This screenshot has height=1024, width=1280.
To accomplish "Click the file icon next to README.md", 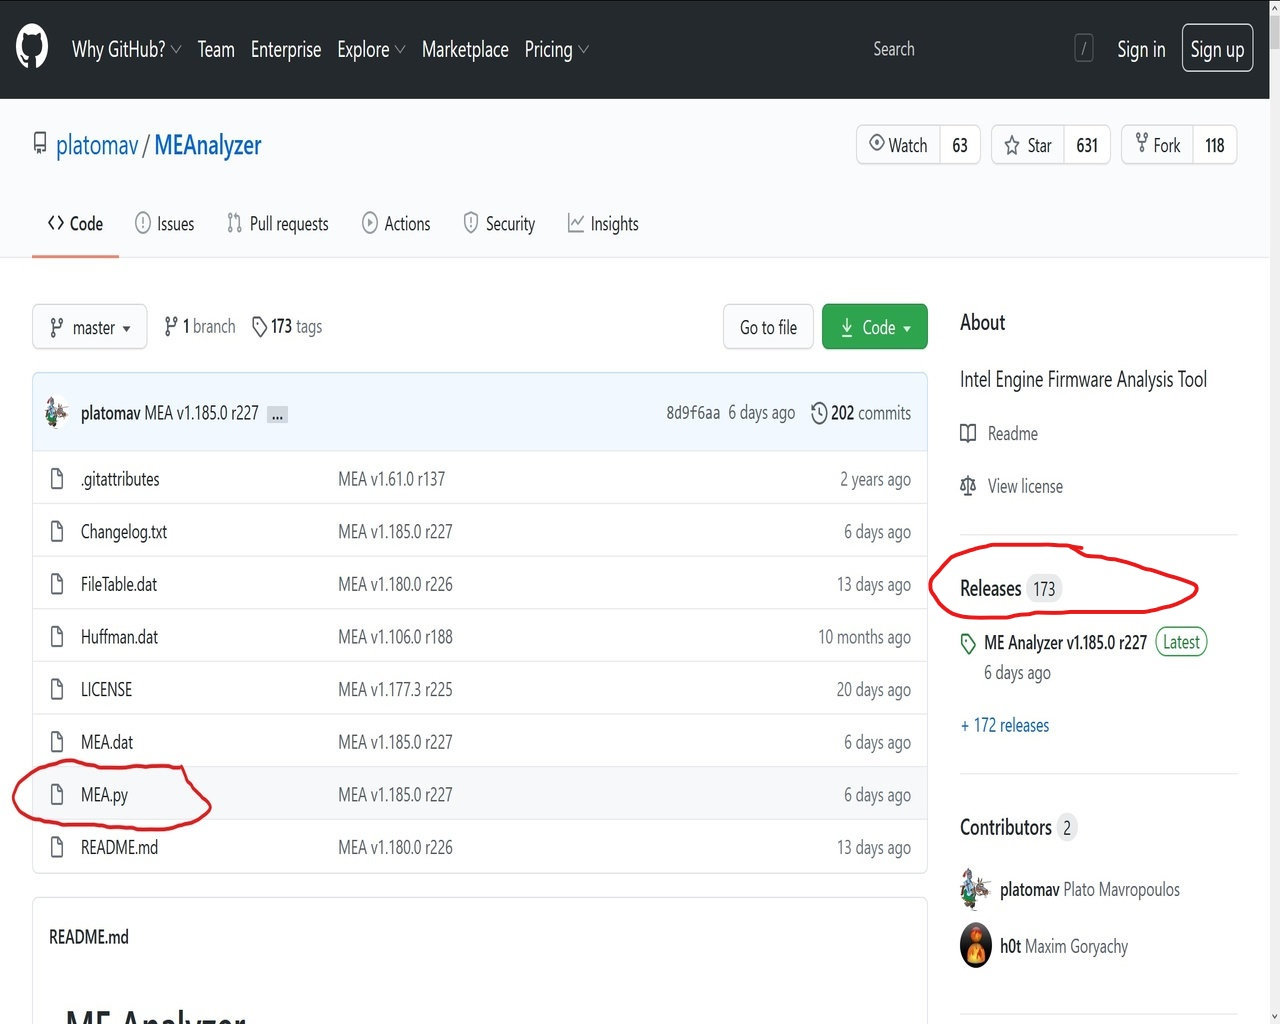I will click(57, 847).
